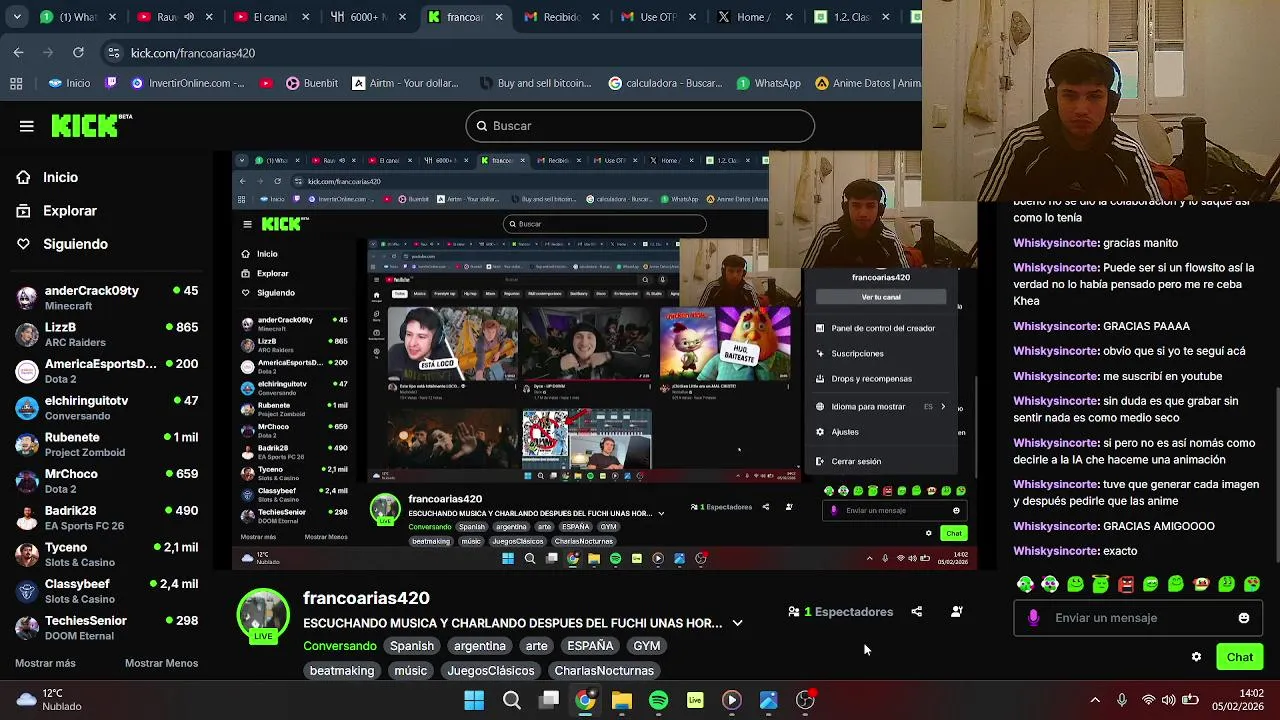This screenshot has width=1280, height=720.
Task: Click the Enviar un mensaje input
Action: pos(1138,618)
